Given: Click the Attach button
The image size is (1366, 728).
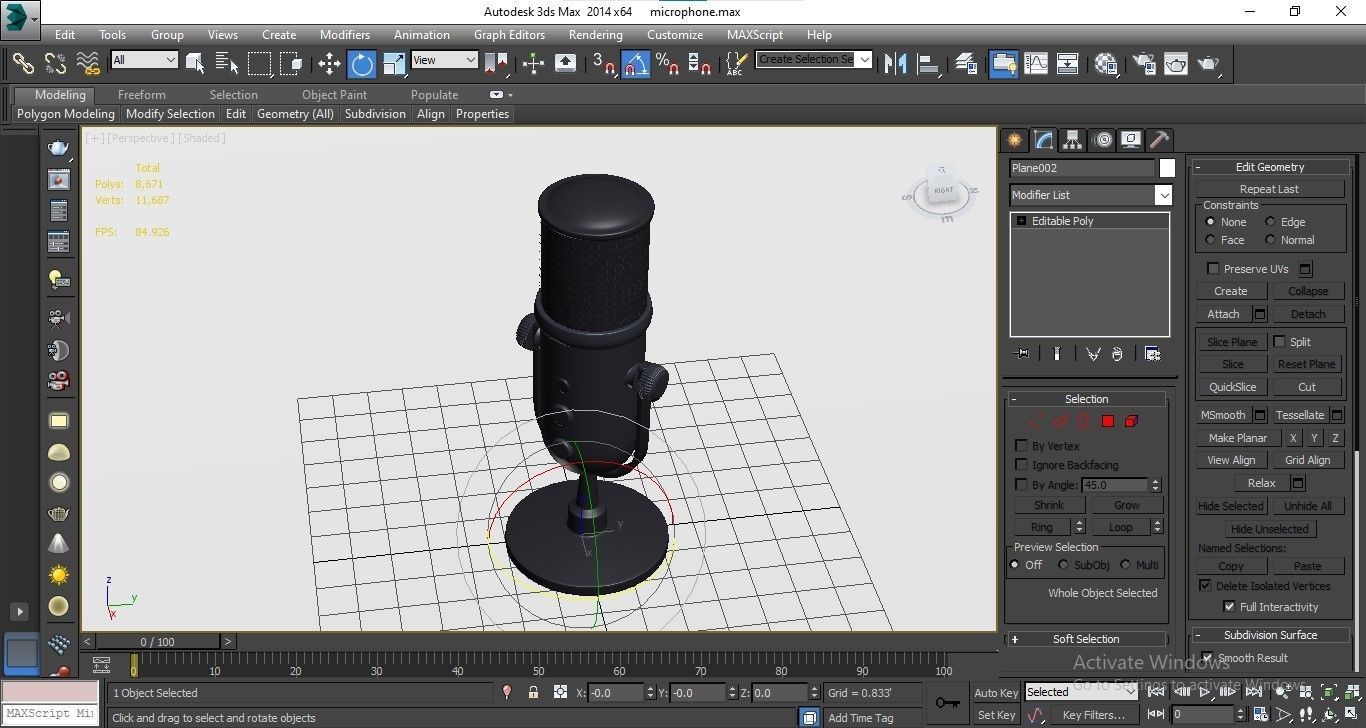Looking at the screenshot, I should [1223, 314].
